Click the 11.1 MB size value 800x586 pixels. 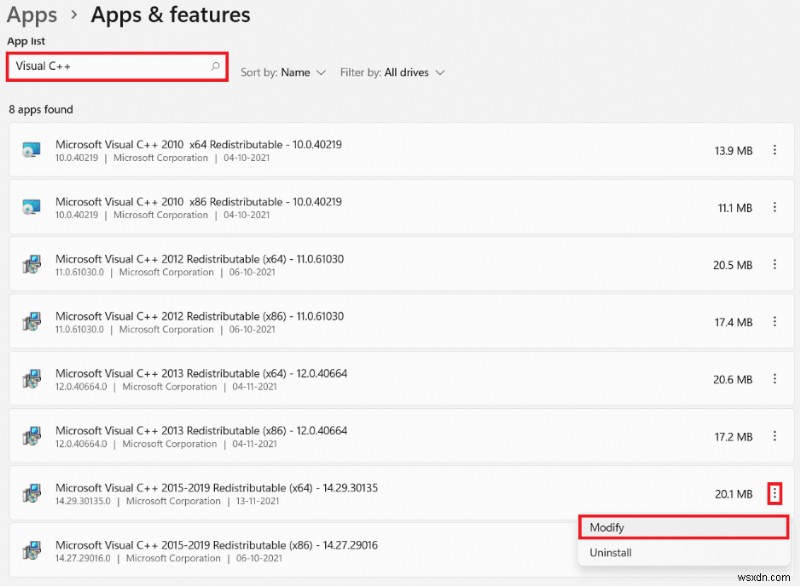click(x=735, y=208)
